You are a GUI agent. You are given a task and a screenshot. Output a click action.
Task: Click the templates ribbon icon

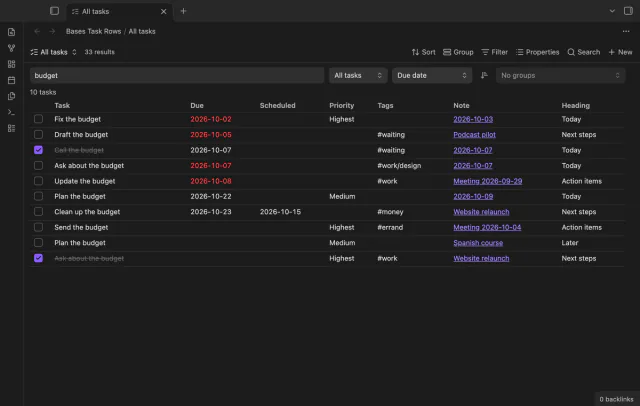click(x=11, y=96)
